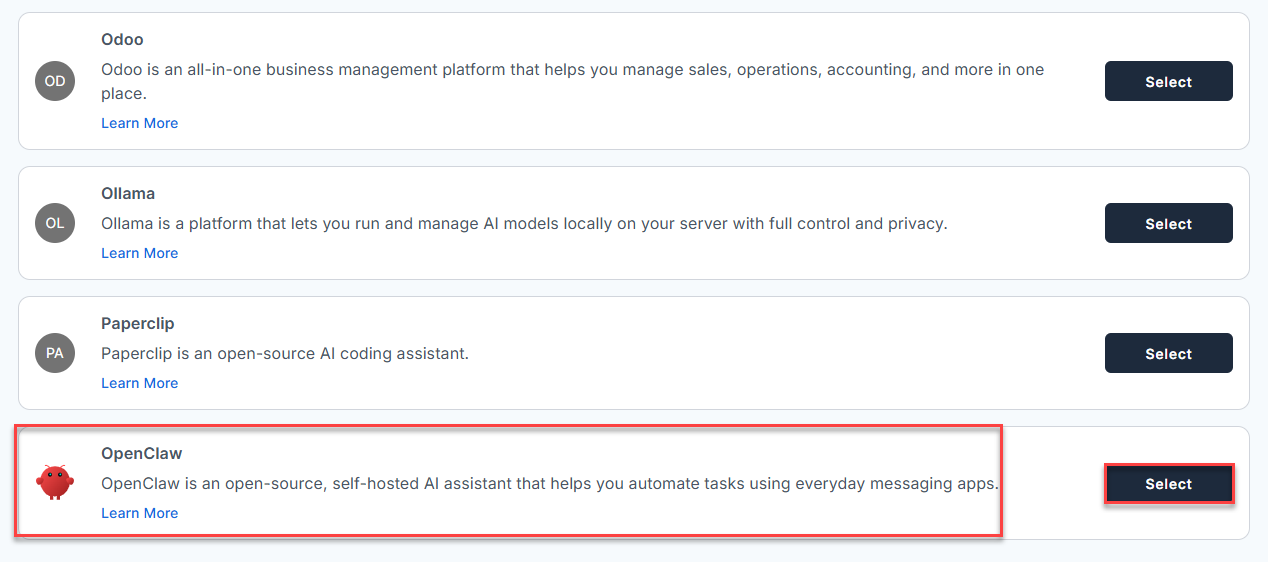The image size is (1268, 562).
Task: Open Learn More link under OpenClaw
Action: [x=140, y=513]
